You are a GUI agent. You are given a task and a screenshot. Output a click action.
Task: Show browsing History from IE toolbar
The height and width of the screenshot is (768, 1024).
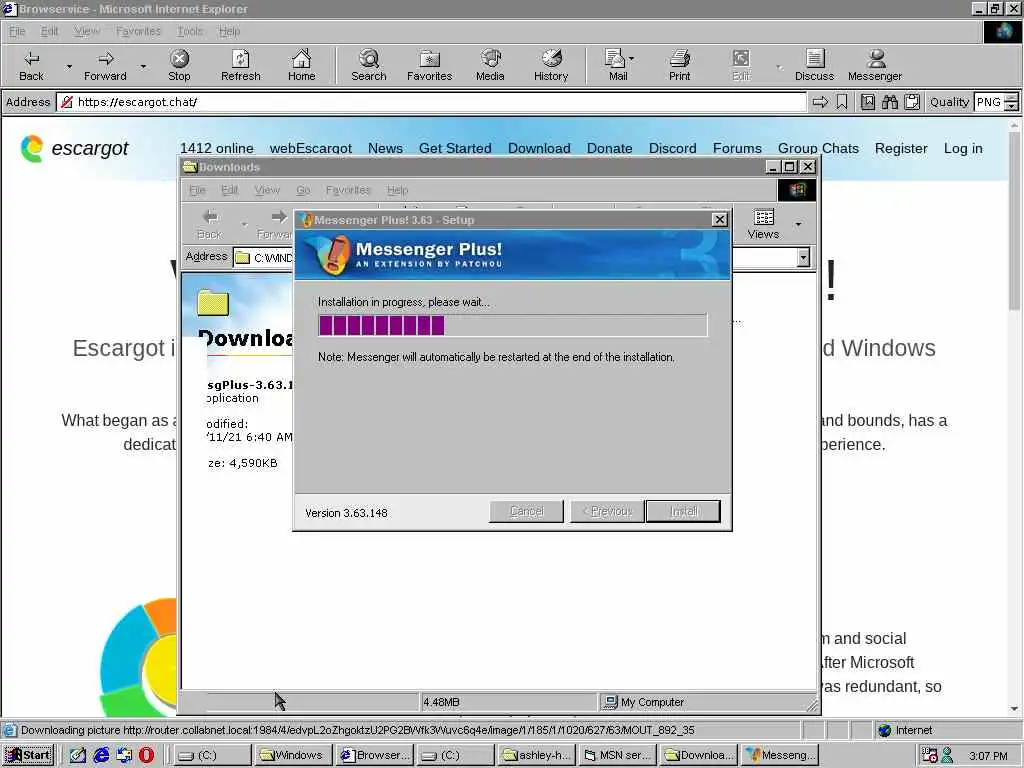click(x=551, y=65)
